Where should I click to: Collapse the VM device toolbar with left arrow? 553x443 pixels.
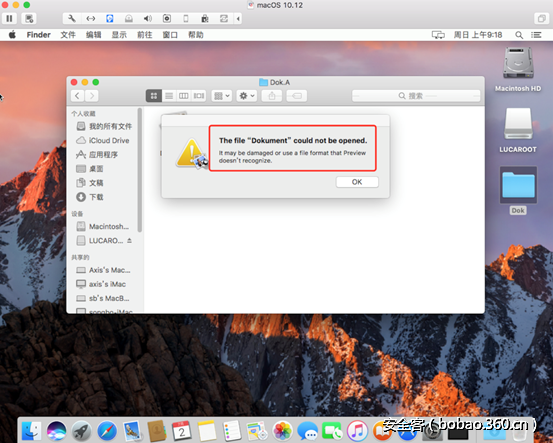point(238,18)
